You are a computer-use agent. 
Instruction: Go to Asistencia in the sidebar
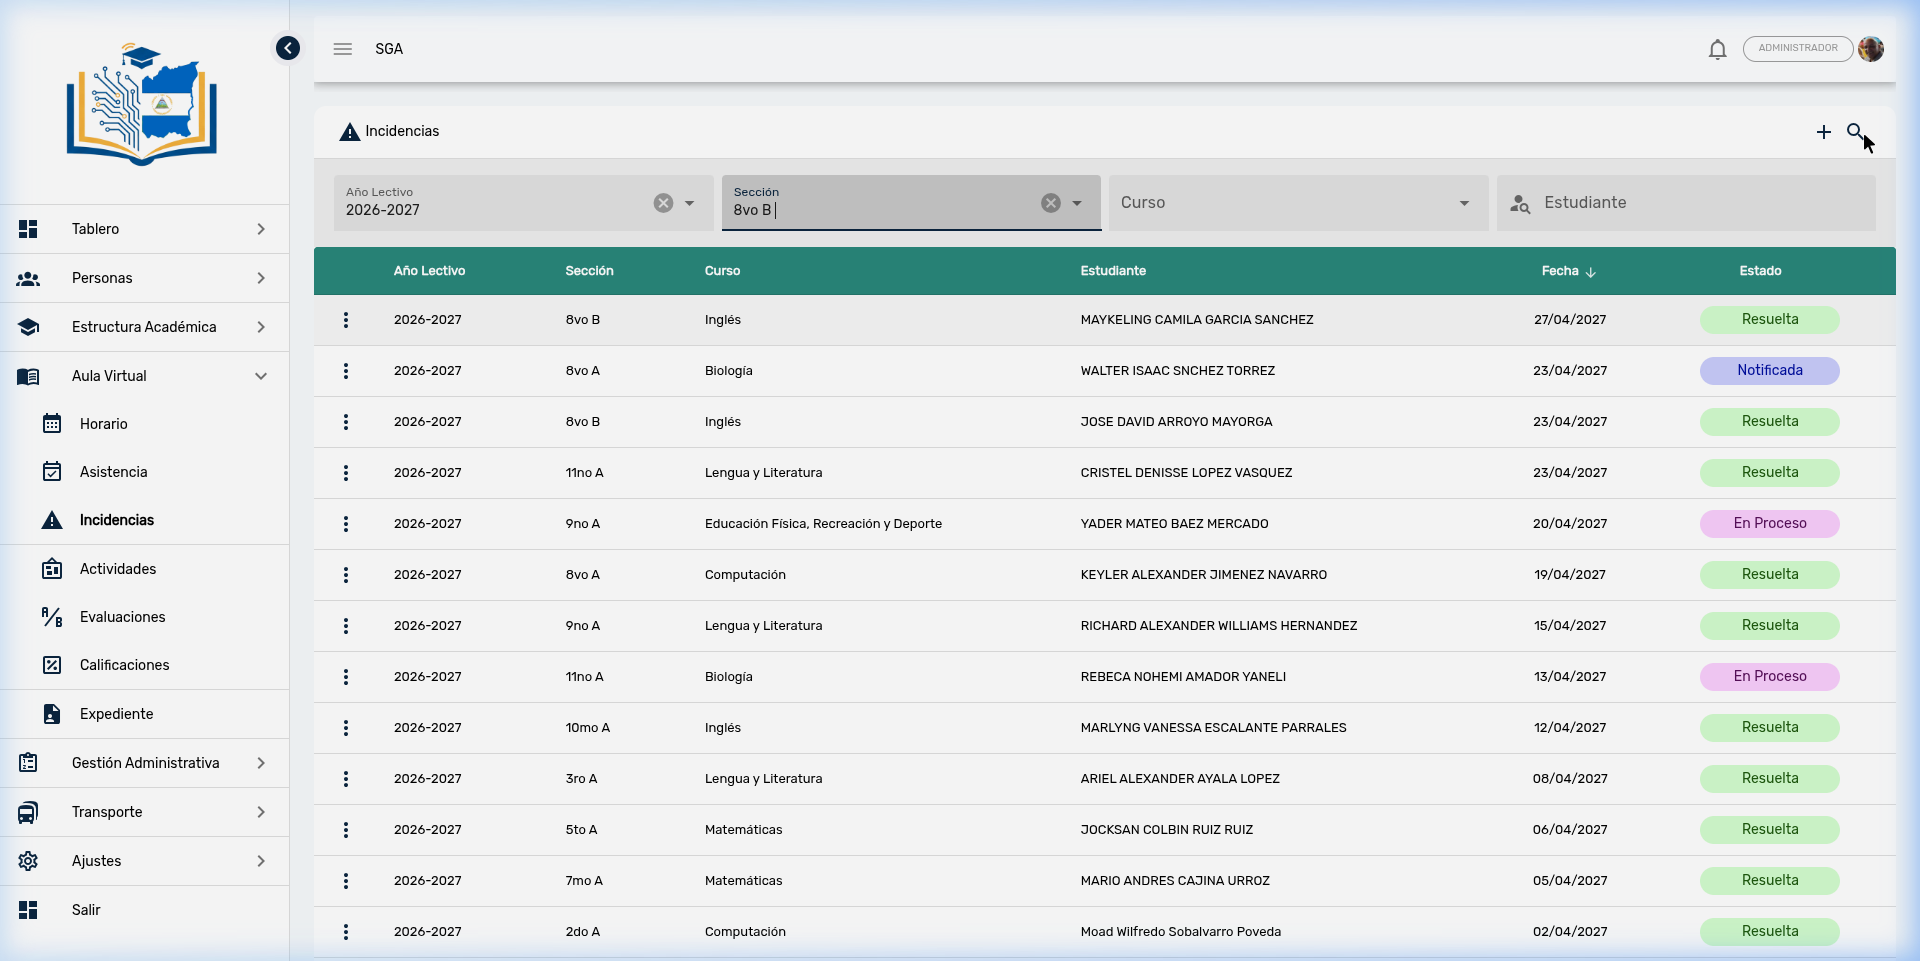[x=113, y=472]
